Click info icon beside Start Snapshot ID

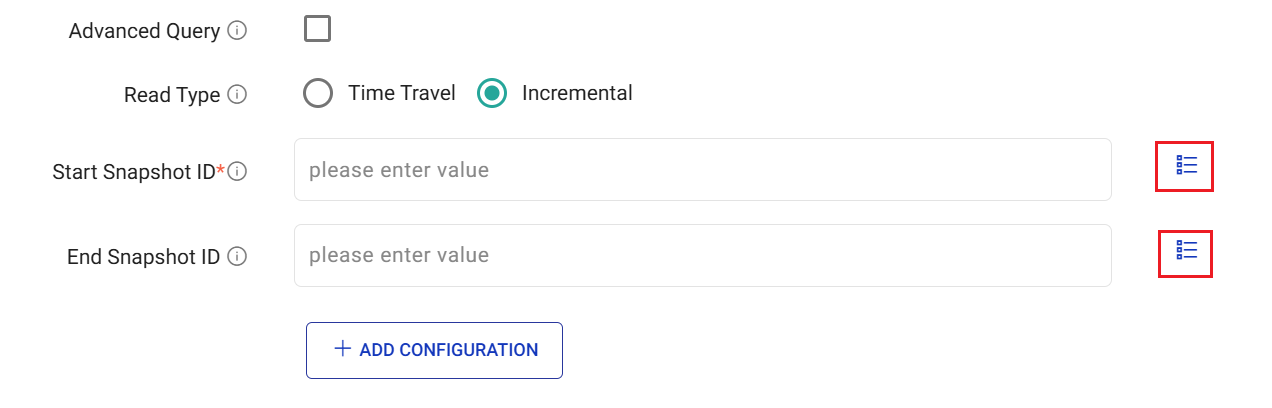pos(237,172)
